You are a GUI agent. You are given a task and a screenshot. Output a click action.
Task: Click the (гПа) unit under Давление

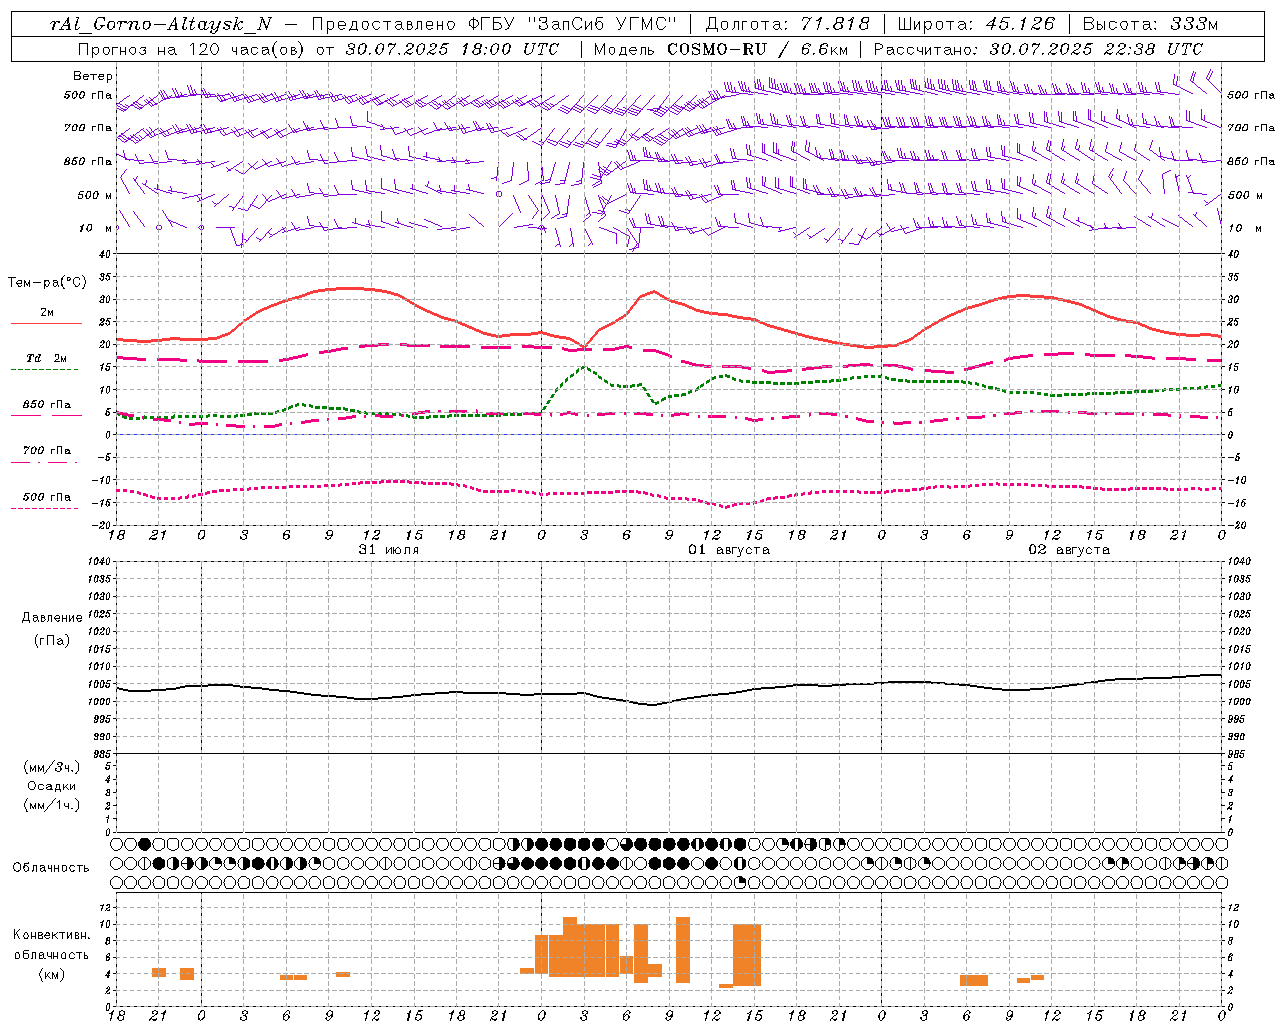click(x=52, y=641)
